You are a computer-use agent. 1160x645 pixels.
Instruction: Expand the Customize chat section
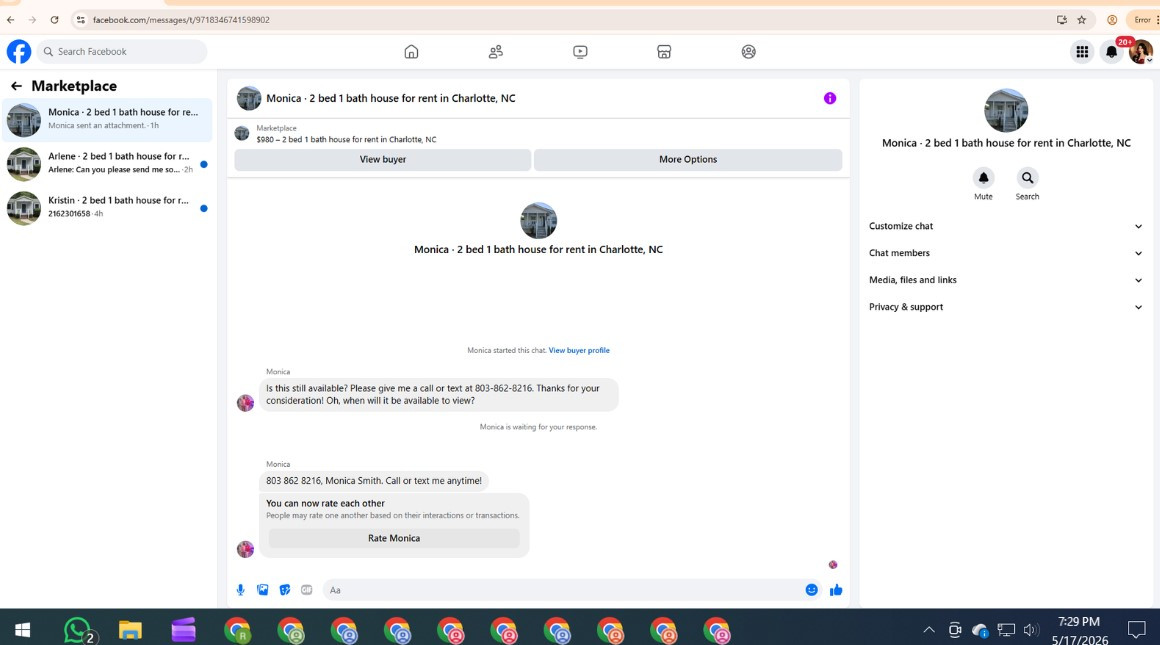(1005, 226)
